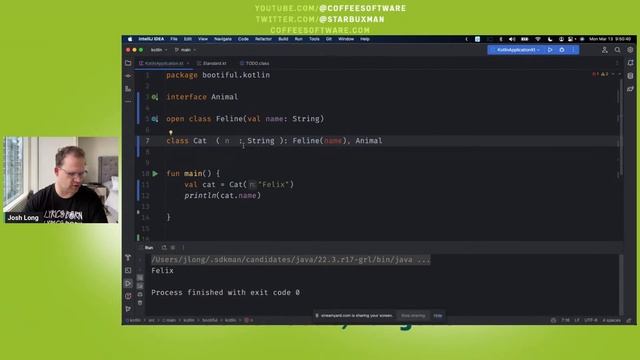640x360 pixels.
Task: Click the Run icon in the top toolbar
Action: [550, 50]
